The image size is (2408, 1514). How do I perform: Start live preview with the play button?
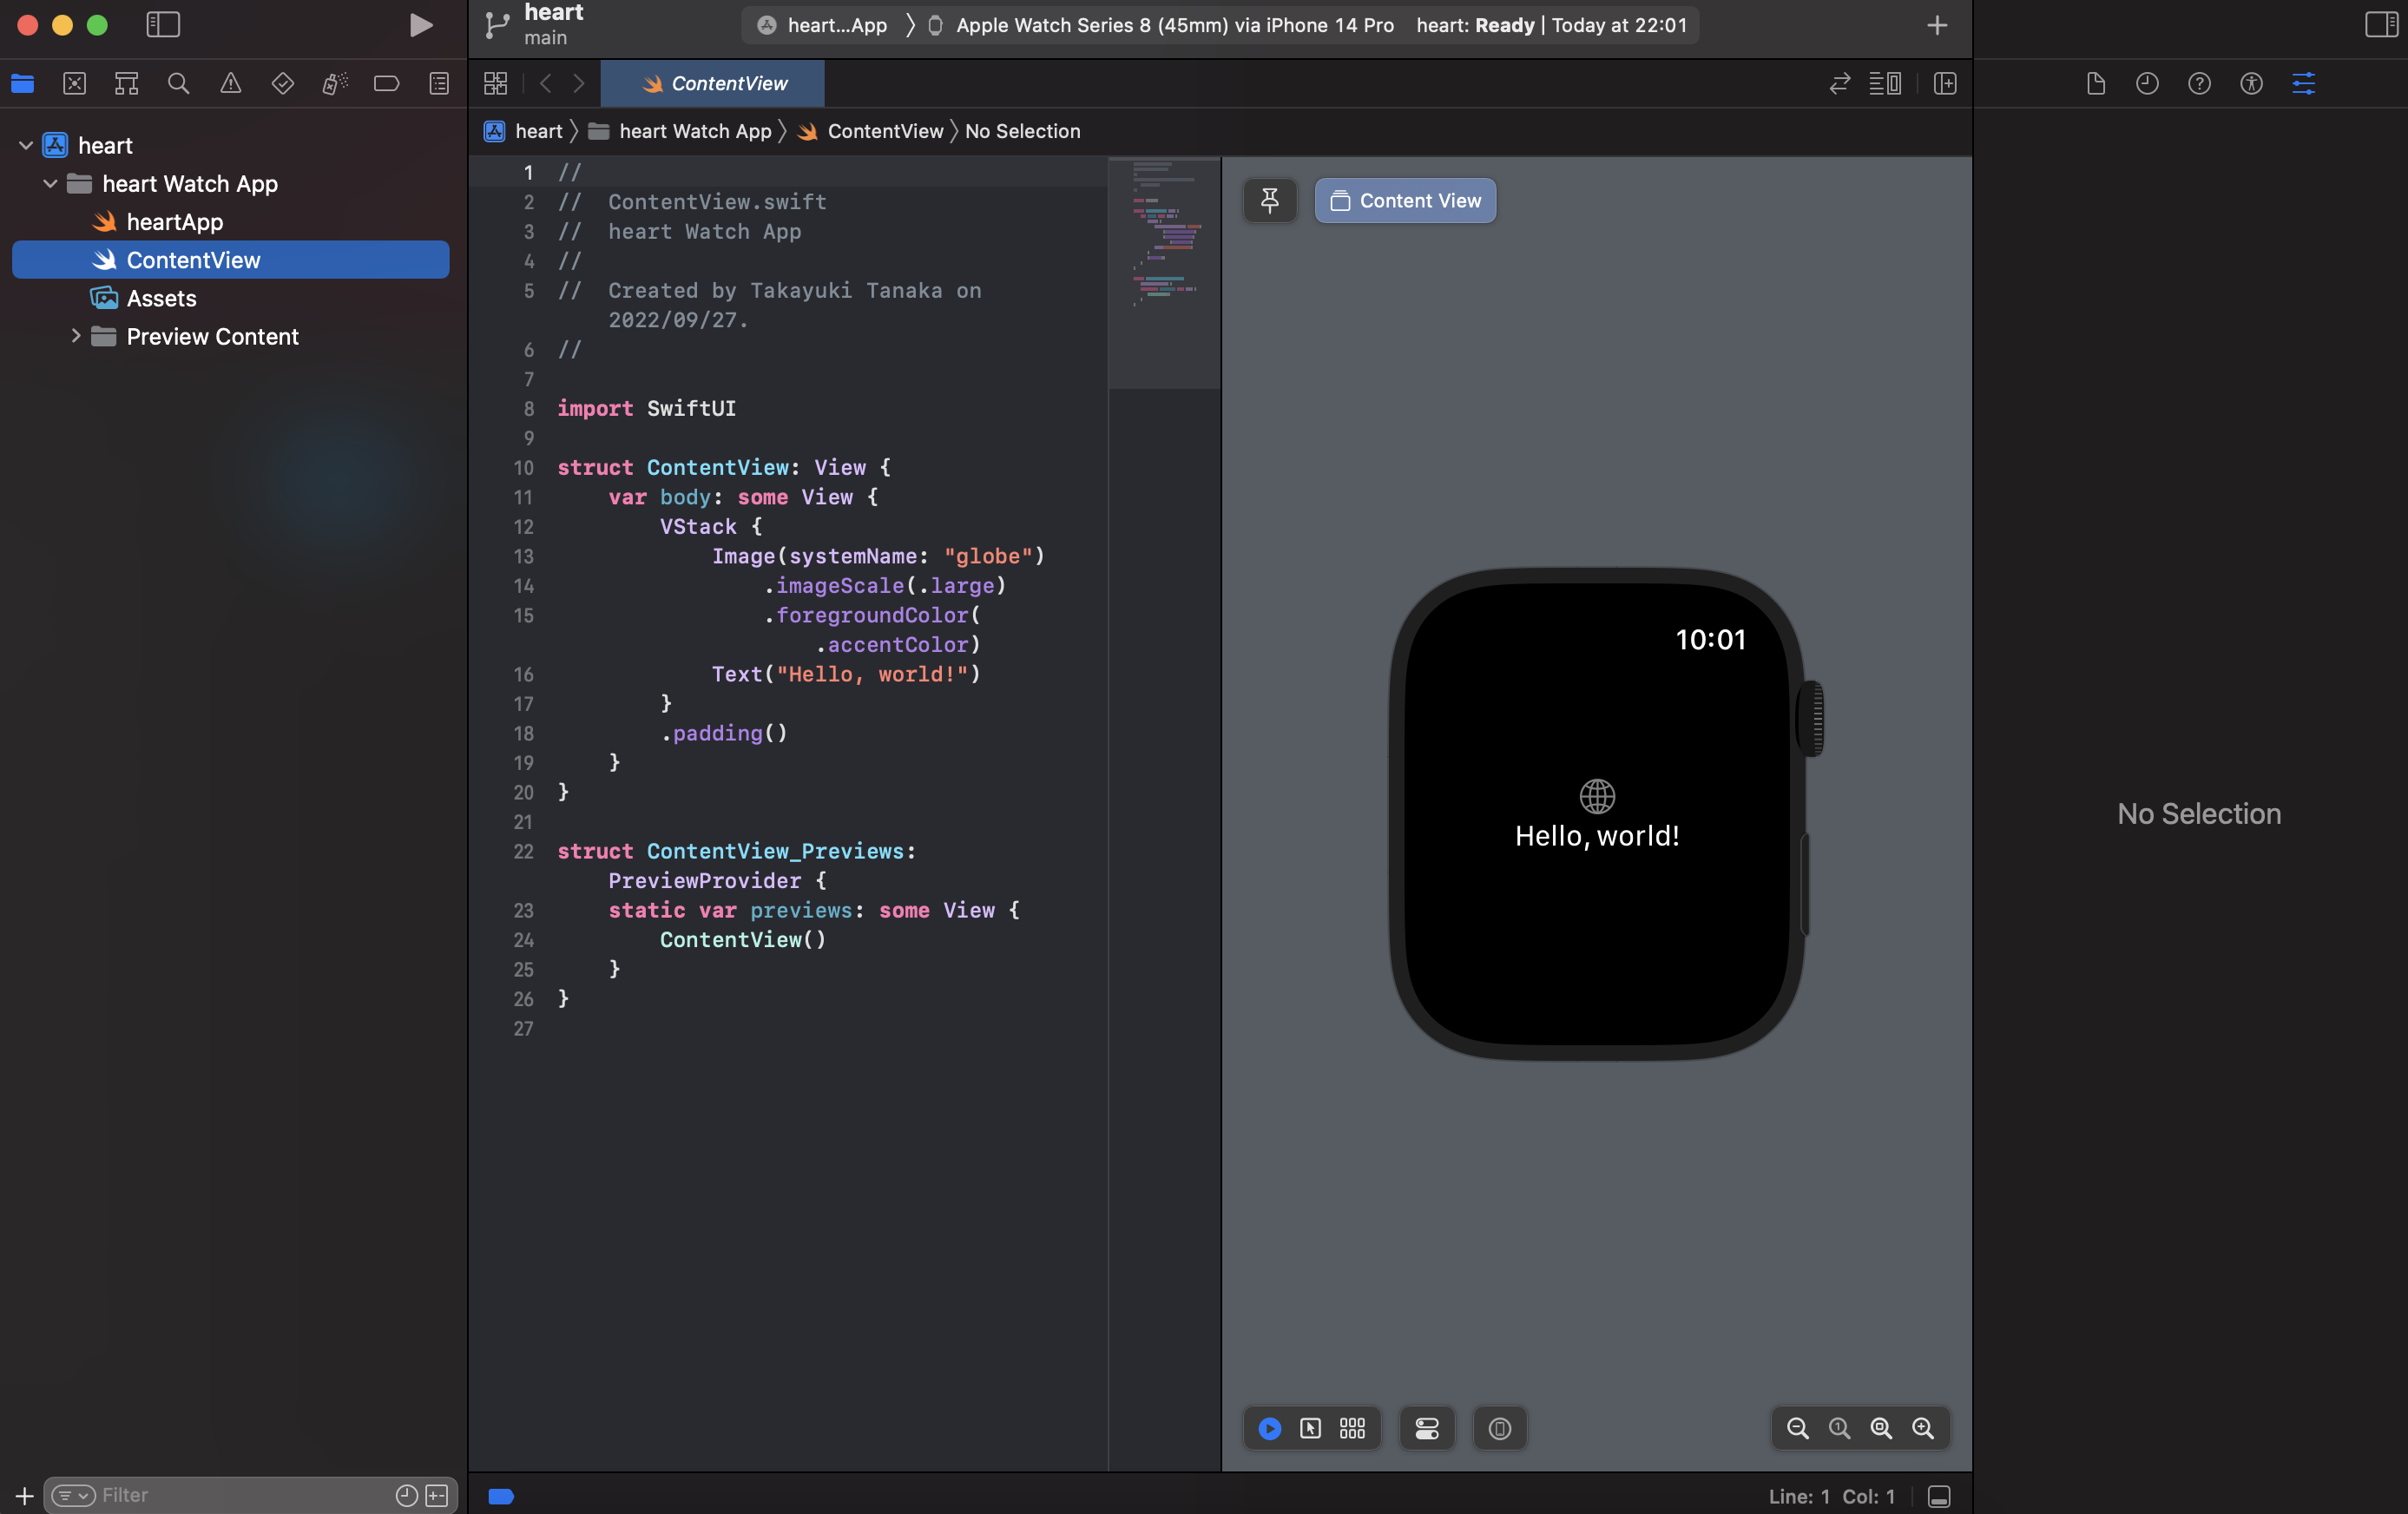1268,1428
